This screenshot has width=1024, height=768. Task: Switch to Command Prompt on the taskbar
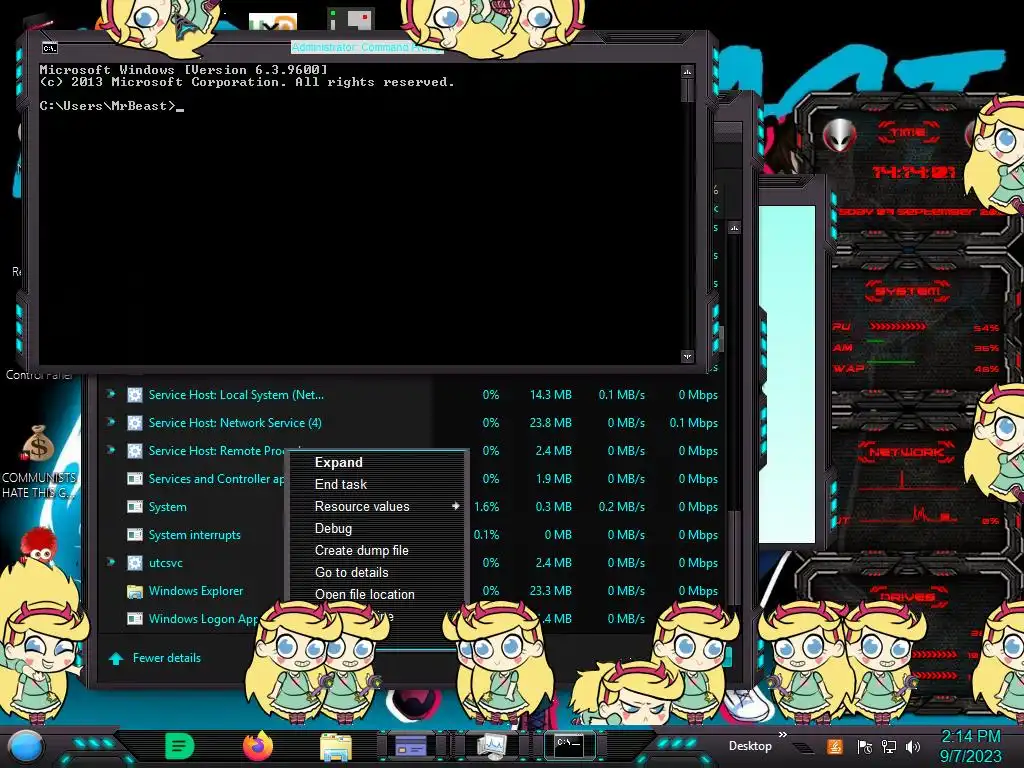tap(569, 744)
